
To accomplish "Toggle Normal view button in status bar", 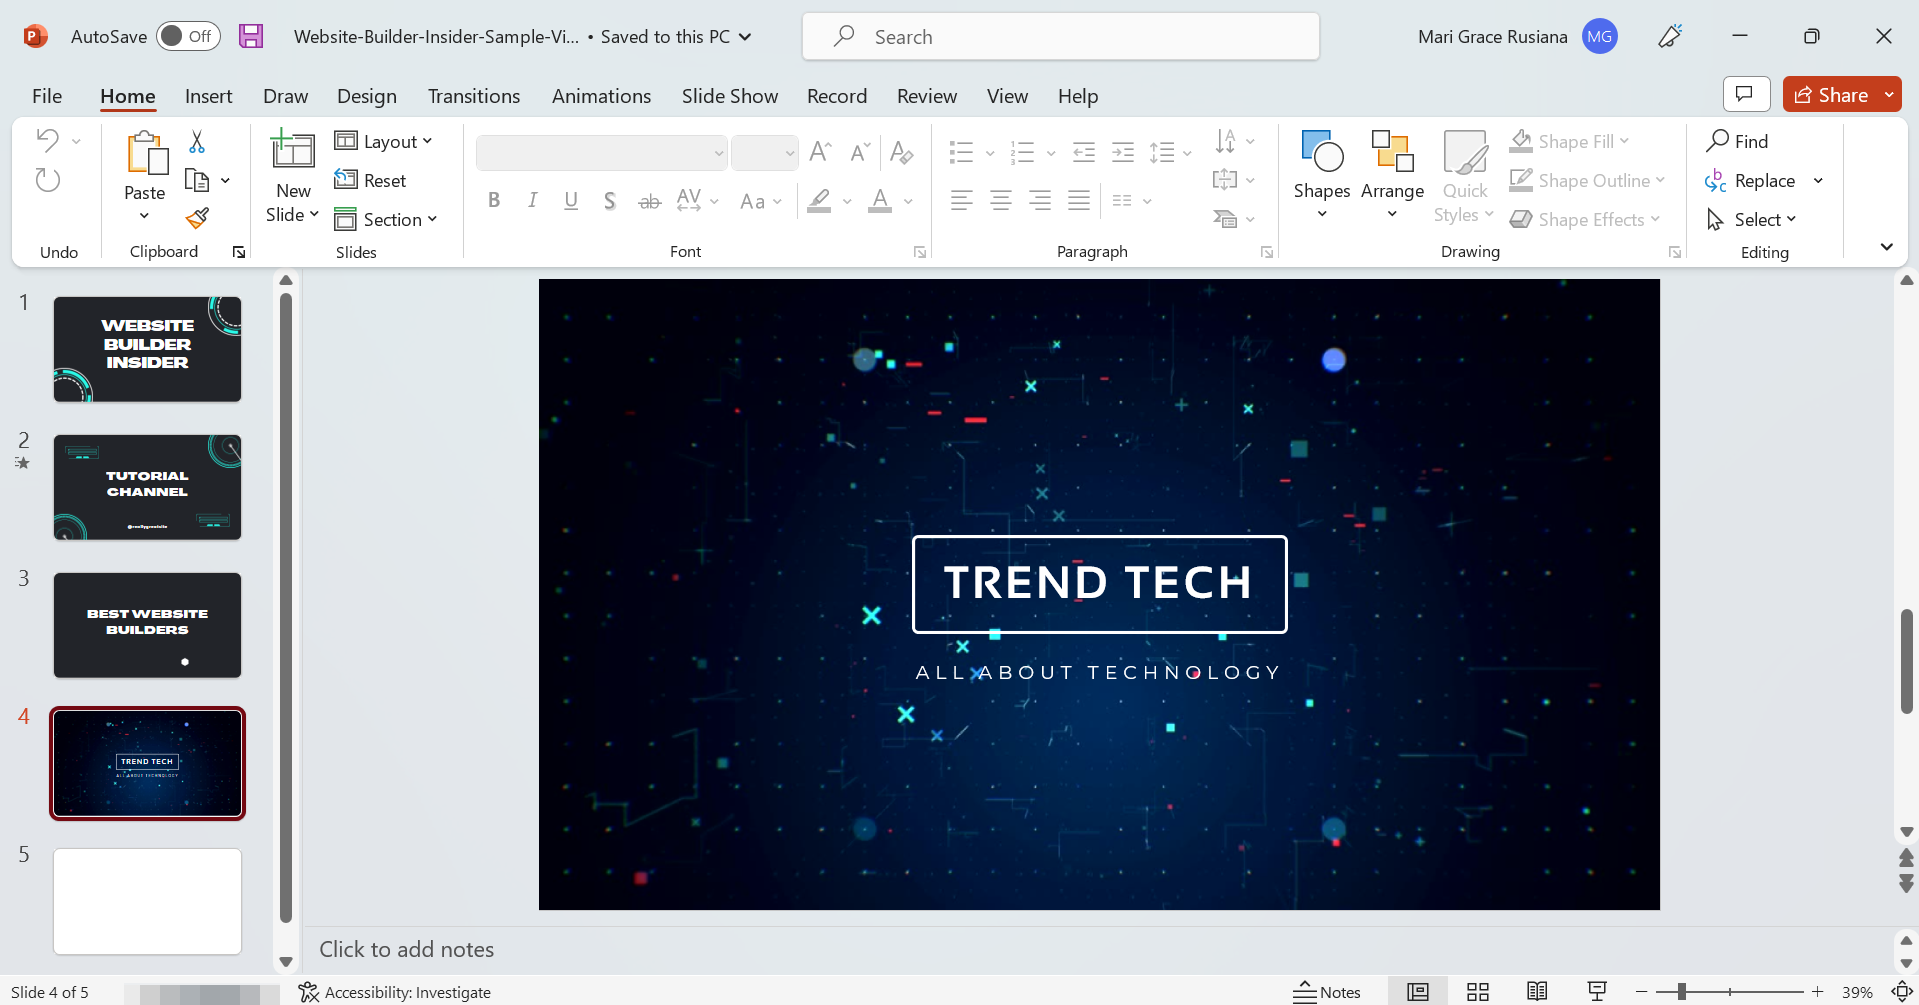I will pyautogui.click(x=1418, y=992).
